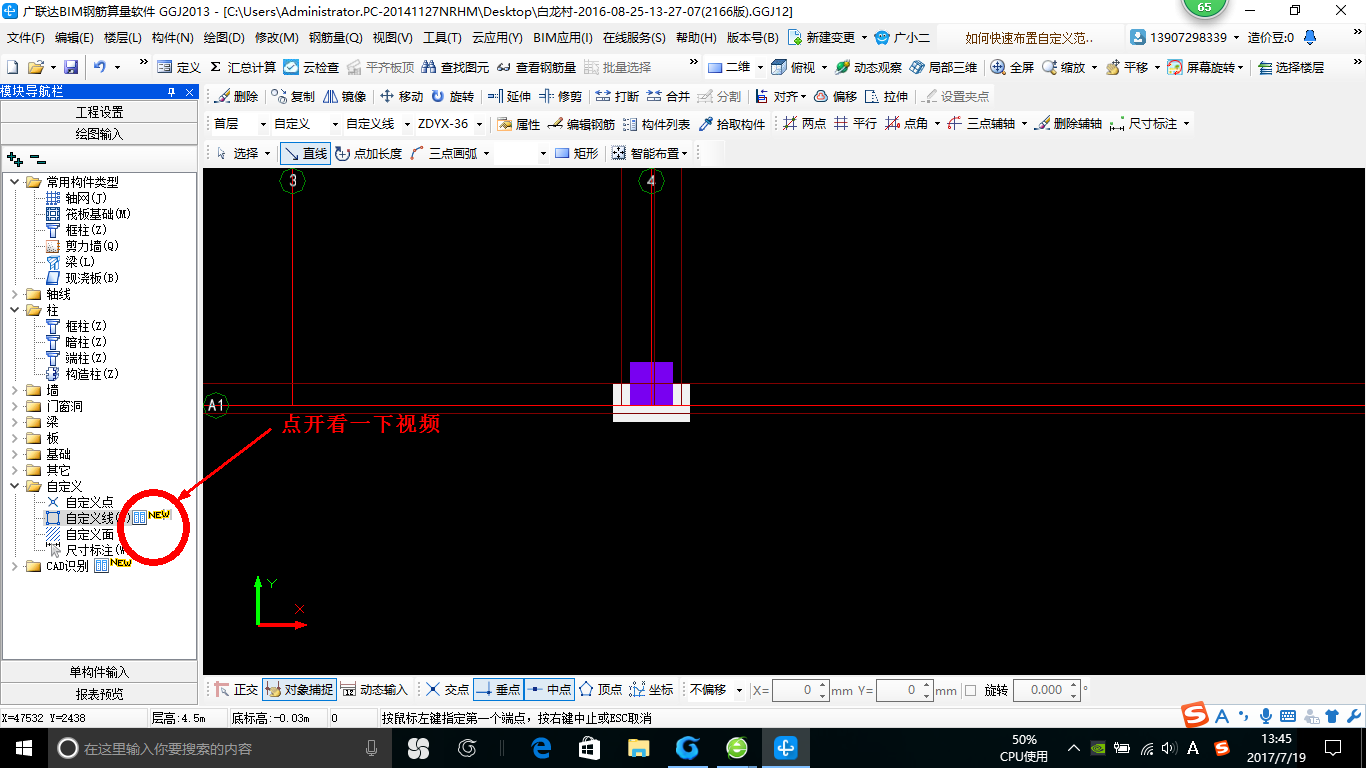Screen dimensions: 1366x768
Task: Select the 矩形 rectangle drawing tool
Action: (x=576, y=153)
